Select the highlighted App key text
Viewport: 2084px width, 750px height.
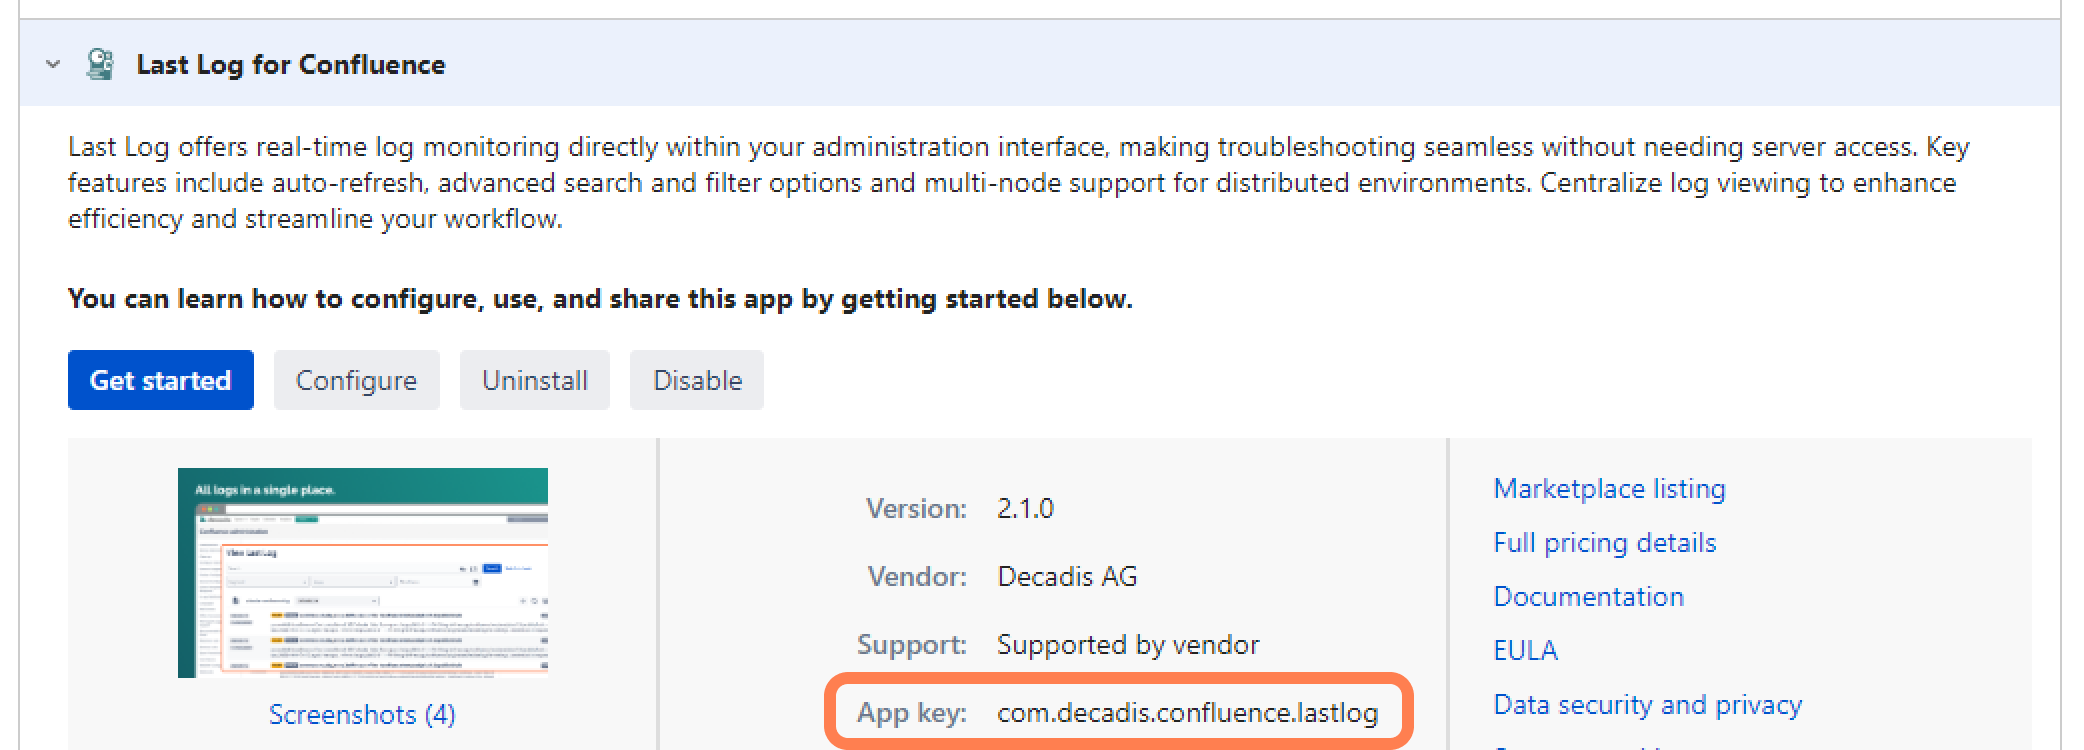(1188, 713)
